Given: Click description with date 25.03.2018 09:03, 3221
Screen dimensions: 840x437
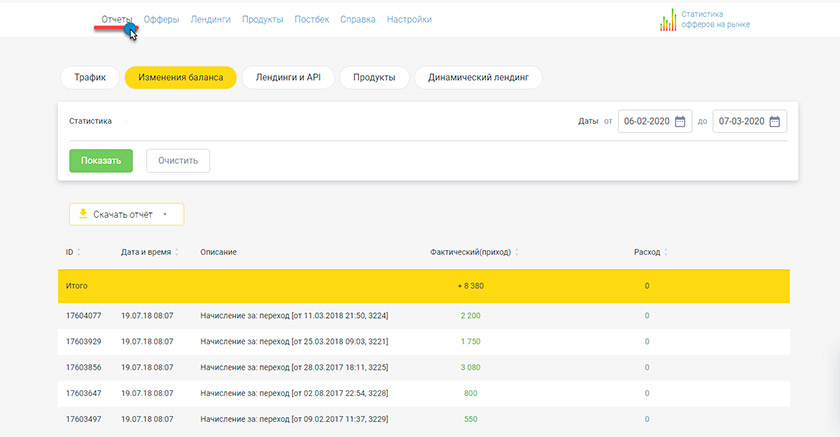Looking at the screenshot, I should tap(294, 342).
